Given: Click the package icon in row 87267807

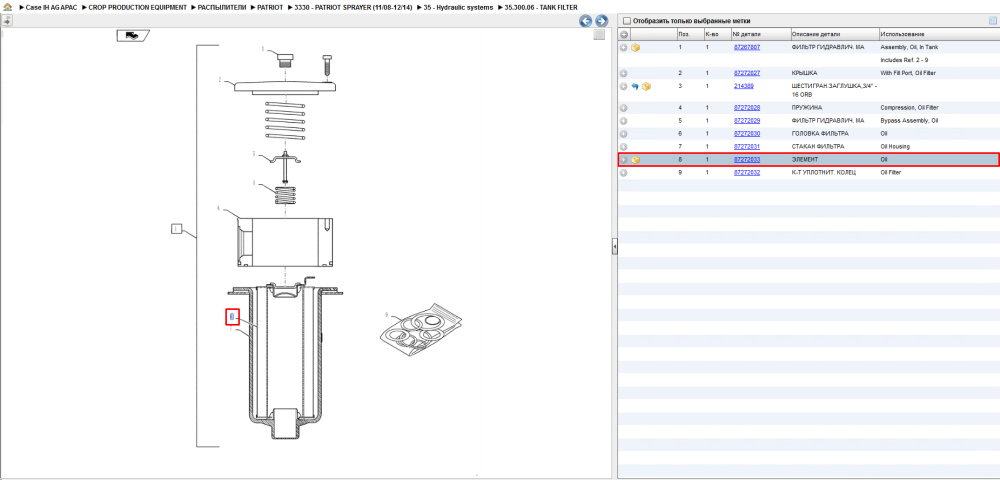Looking at the screenshot, I should tap(635, 47).
